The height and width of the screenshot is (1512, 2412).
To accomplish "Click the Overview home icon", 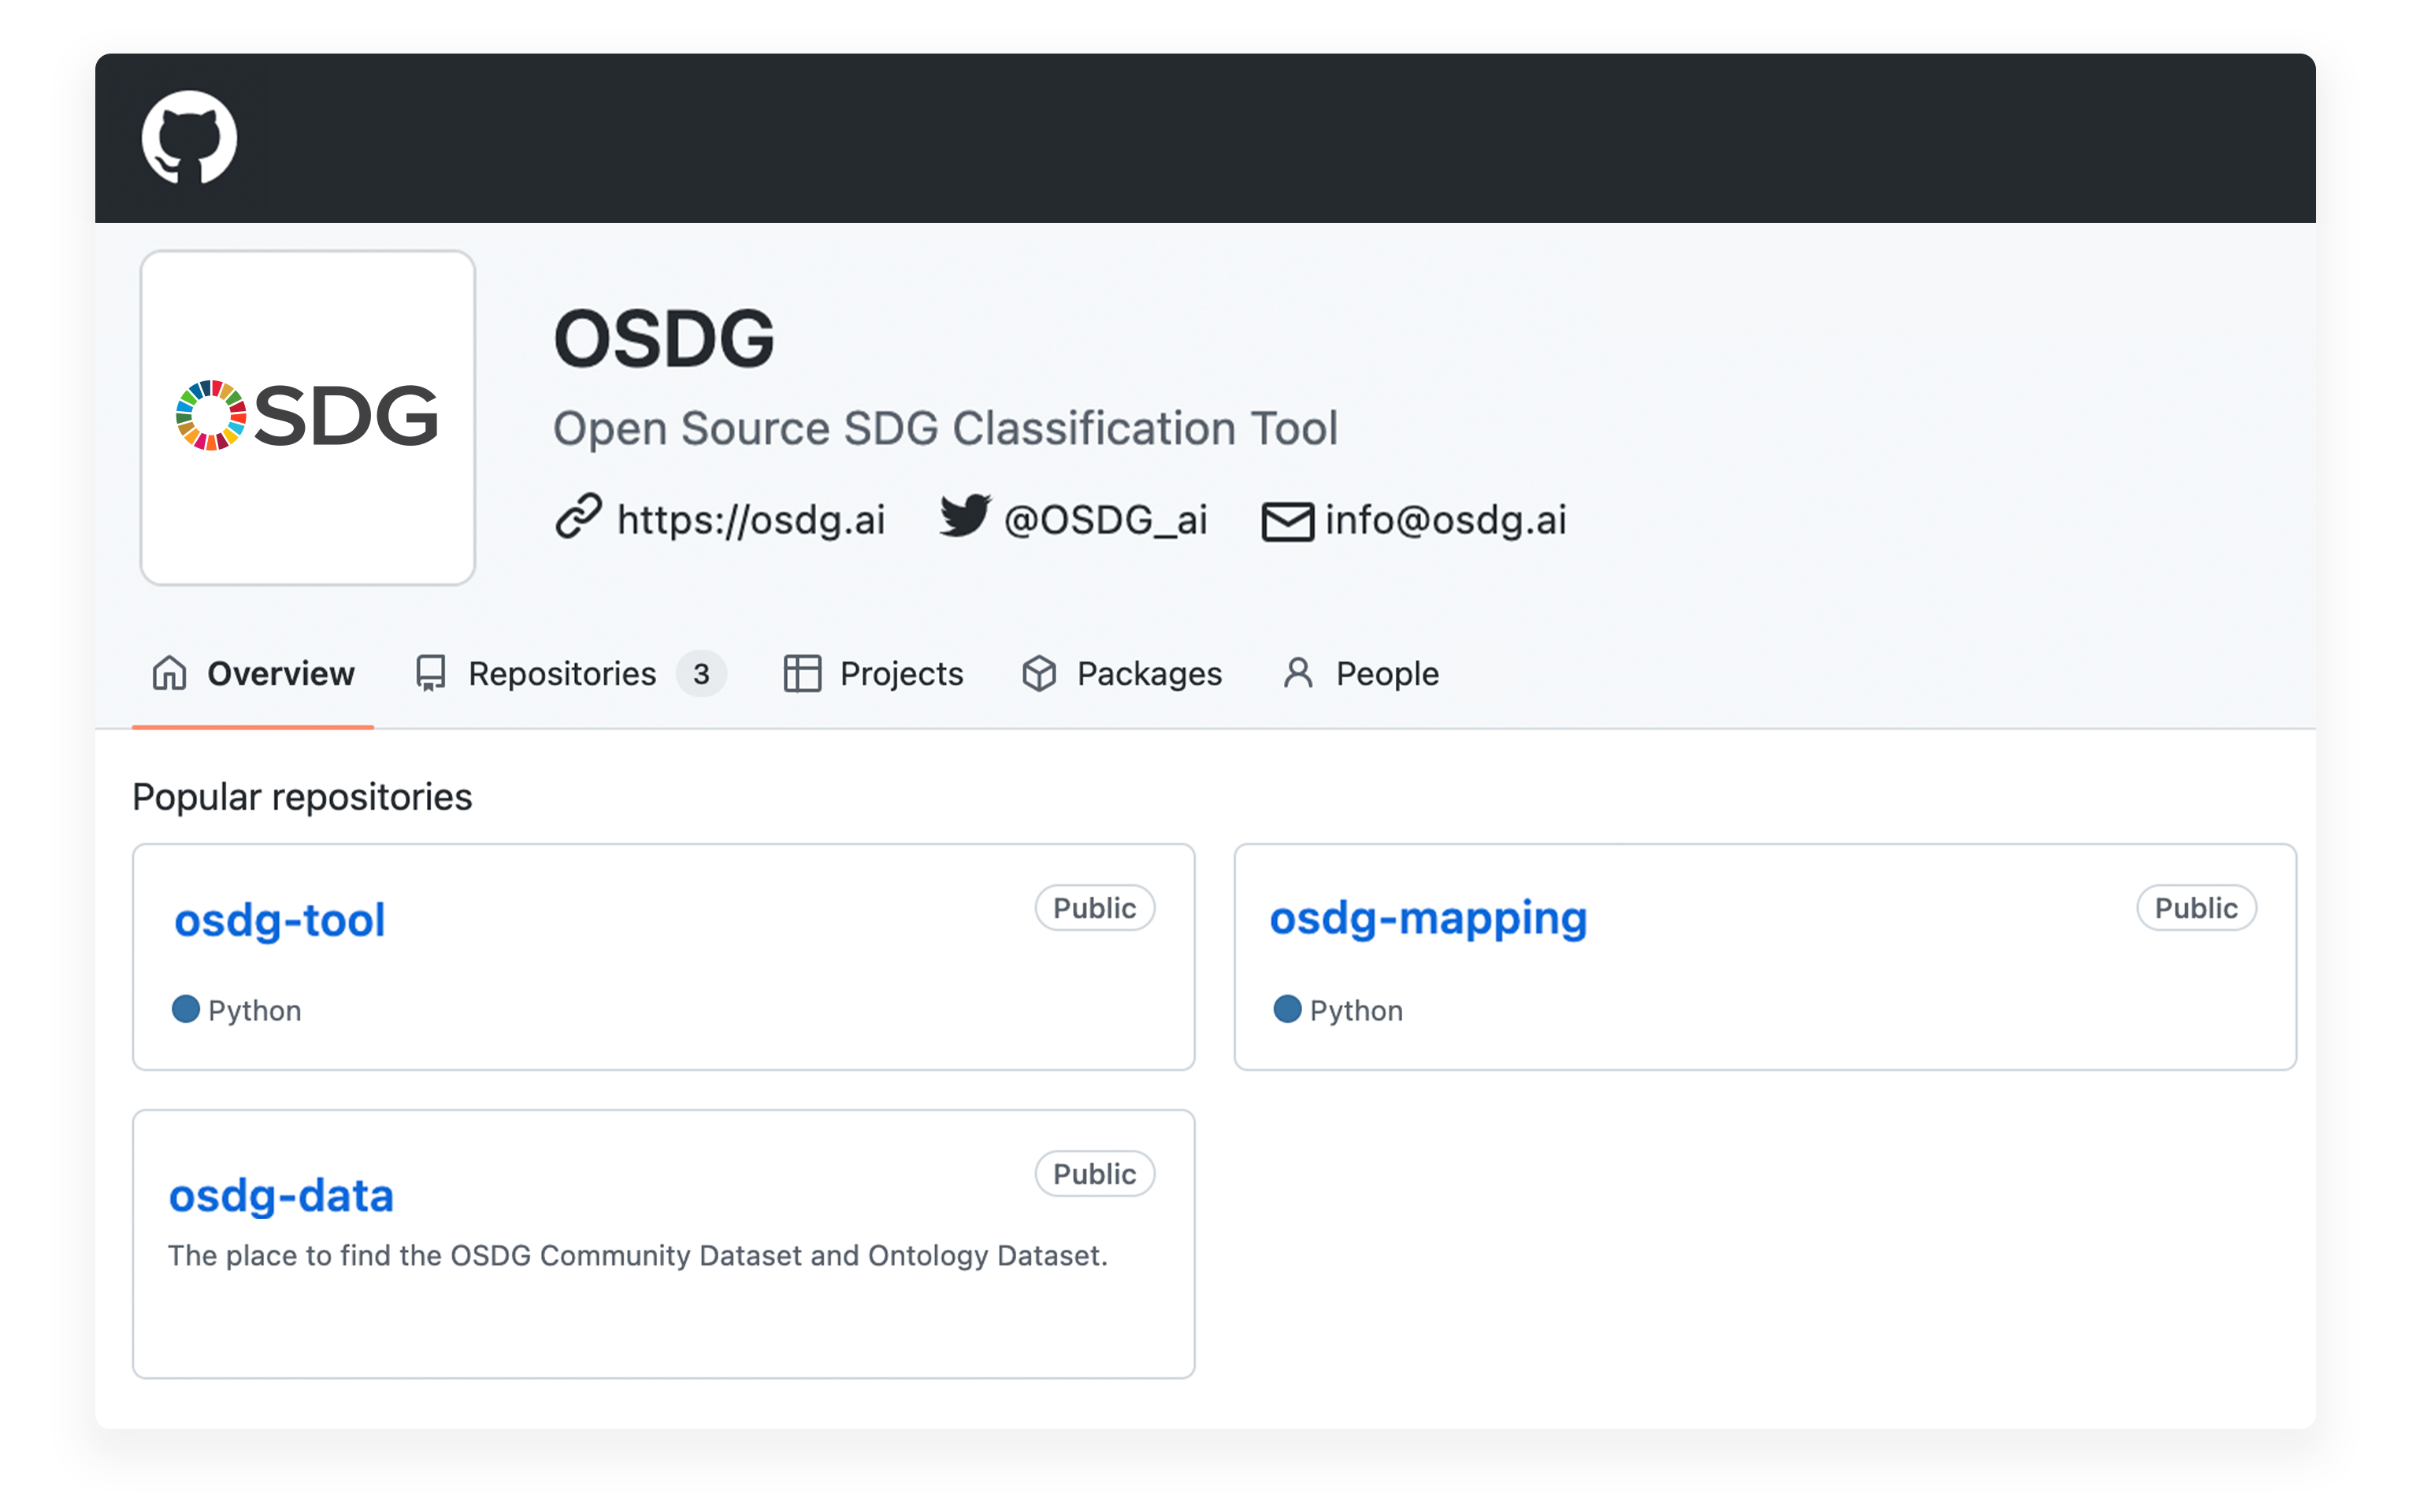I will pos(169,673).
